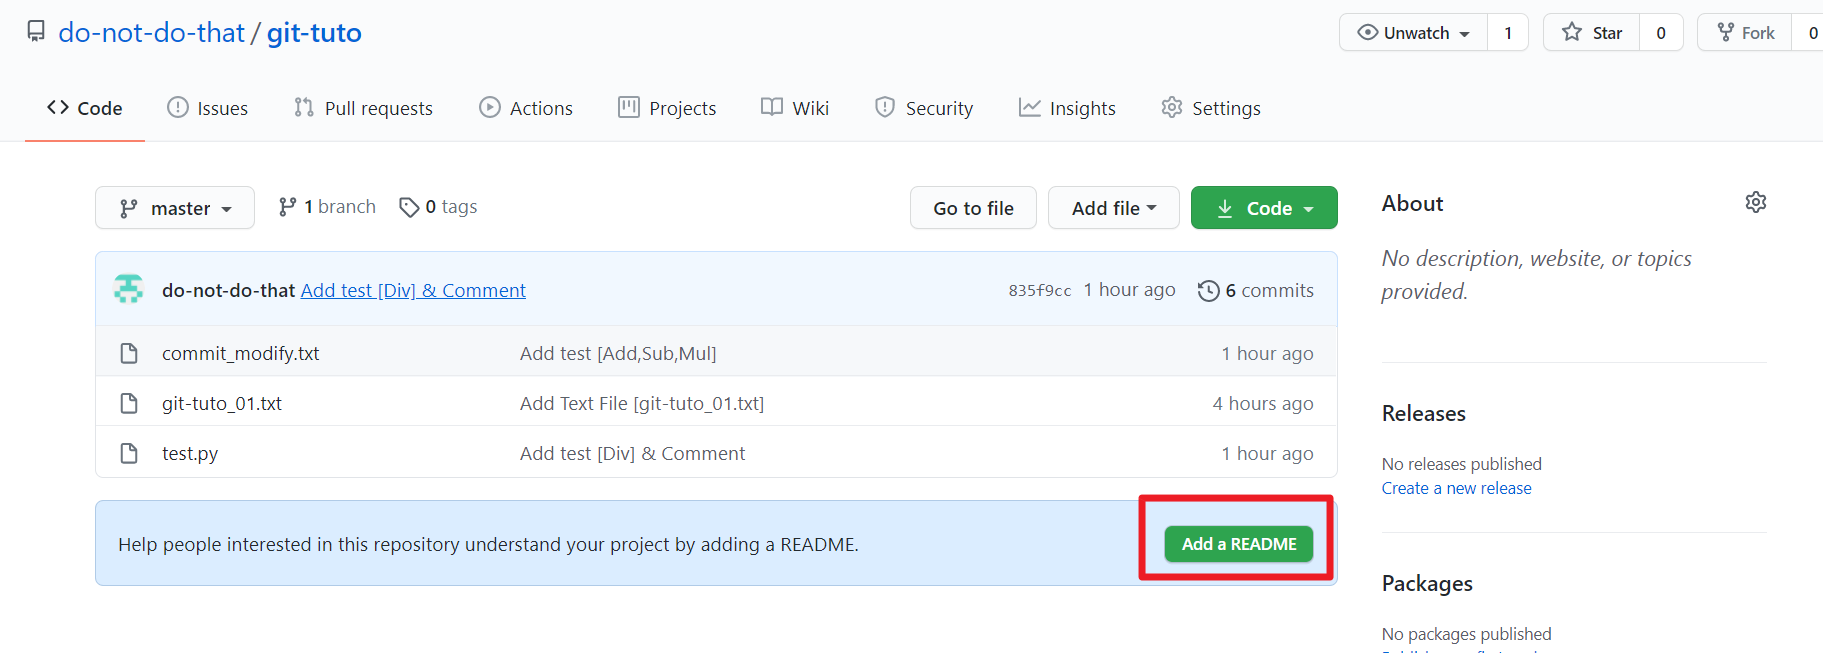The width and height of the screenshot is (1823, 653).
Task: Open the 'Add Text File [git-tuto_01.txt]' commit message
Action: coord(642,403)
